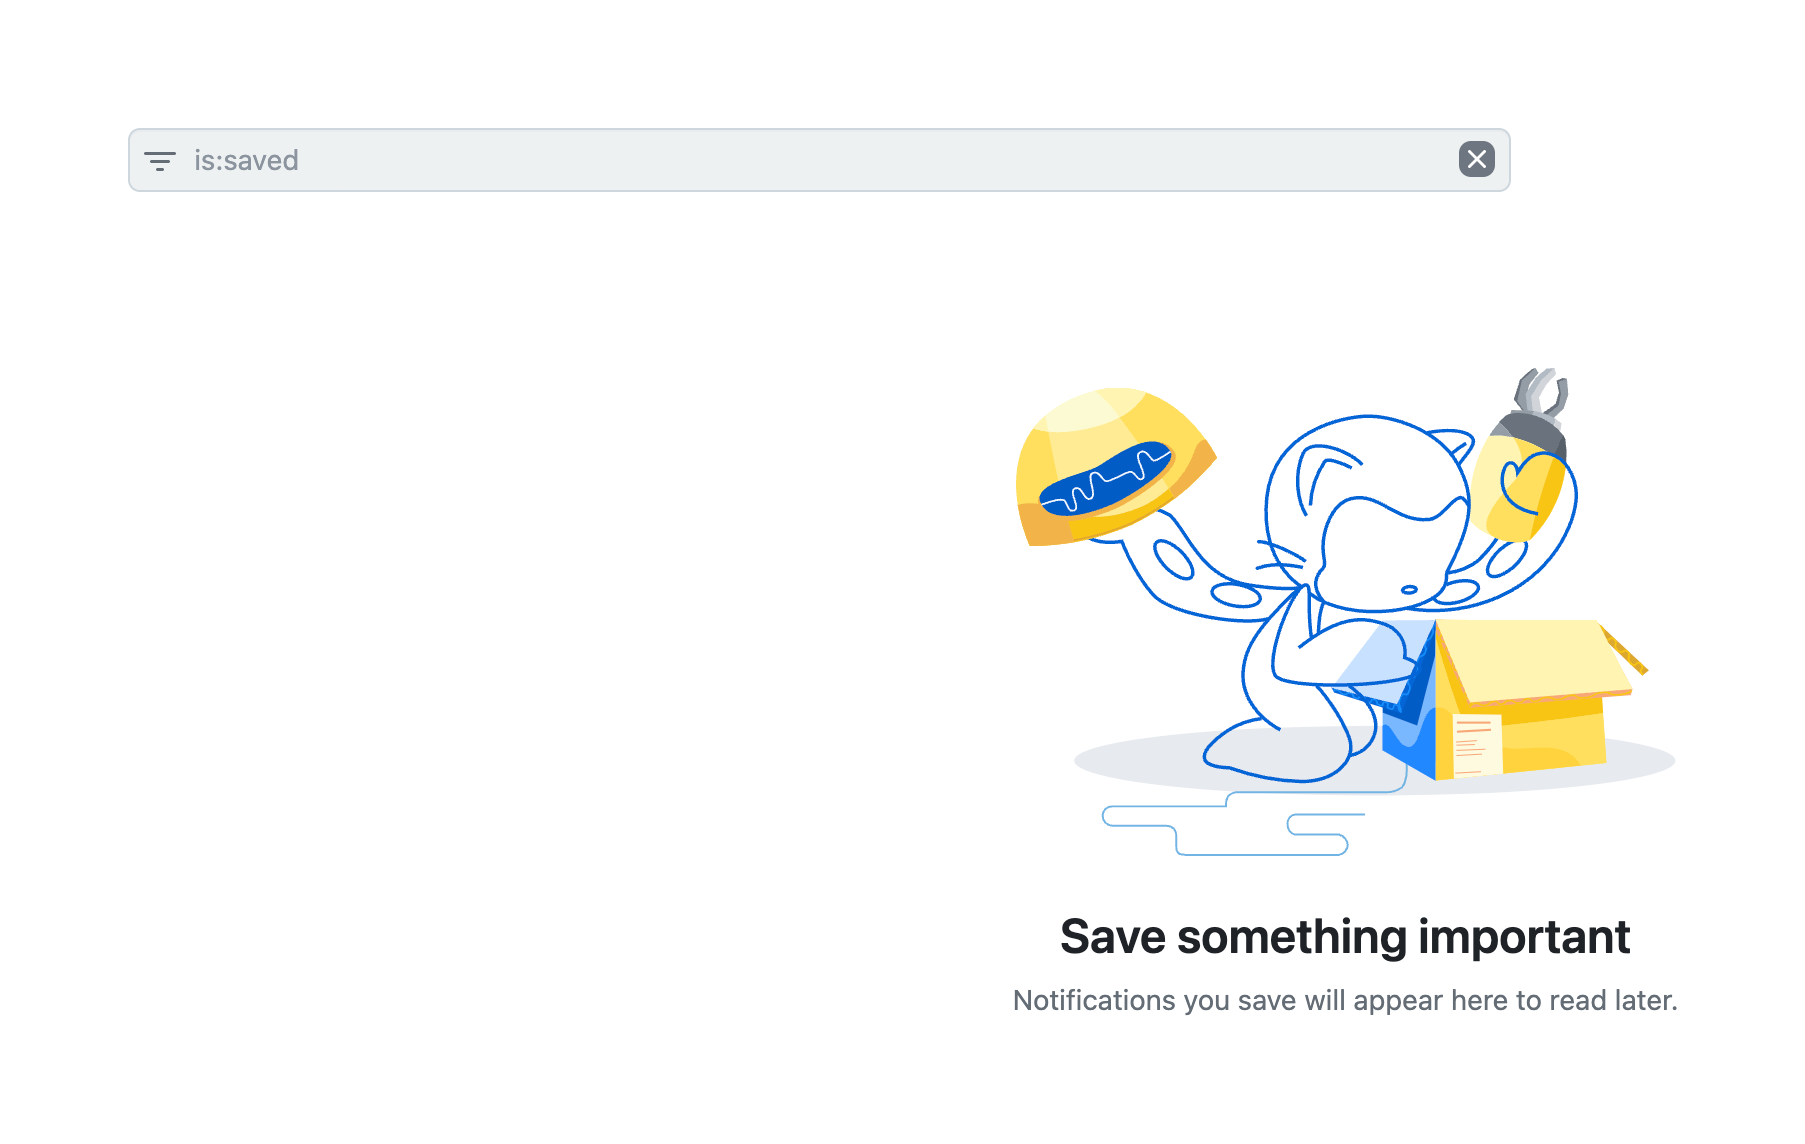Click the "Save something important" heading
Screen dimensions: 1805x1144
pos(1344,937)
